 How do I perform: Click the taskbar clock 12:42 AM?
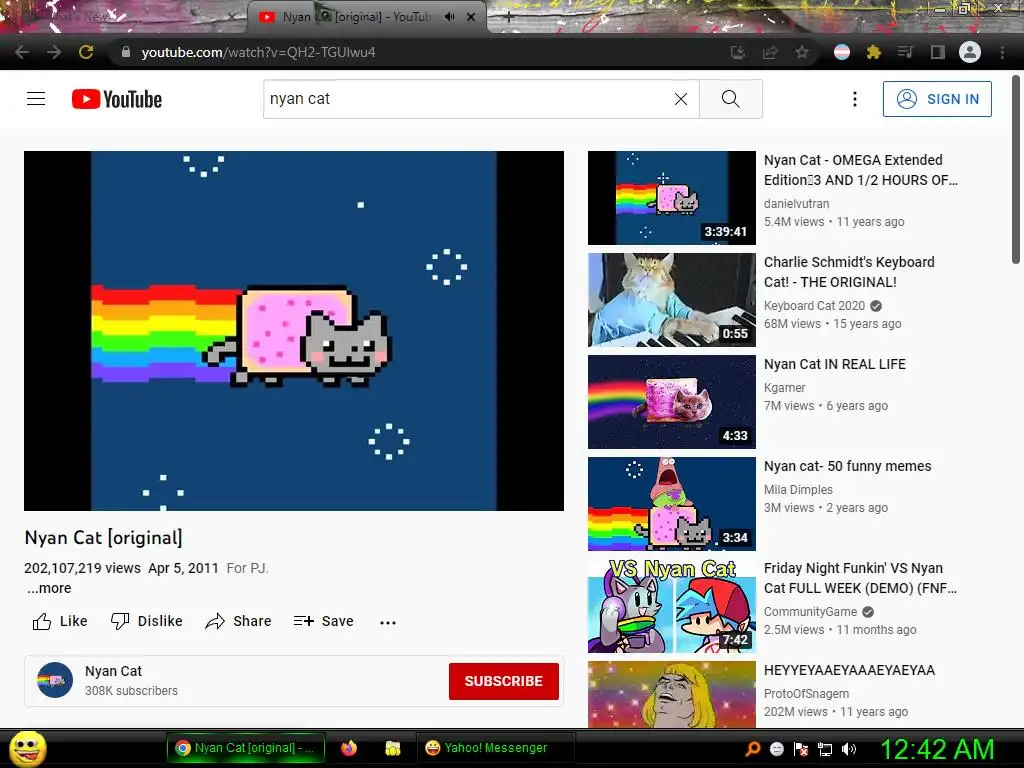[938, 749]
